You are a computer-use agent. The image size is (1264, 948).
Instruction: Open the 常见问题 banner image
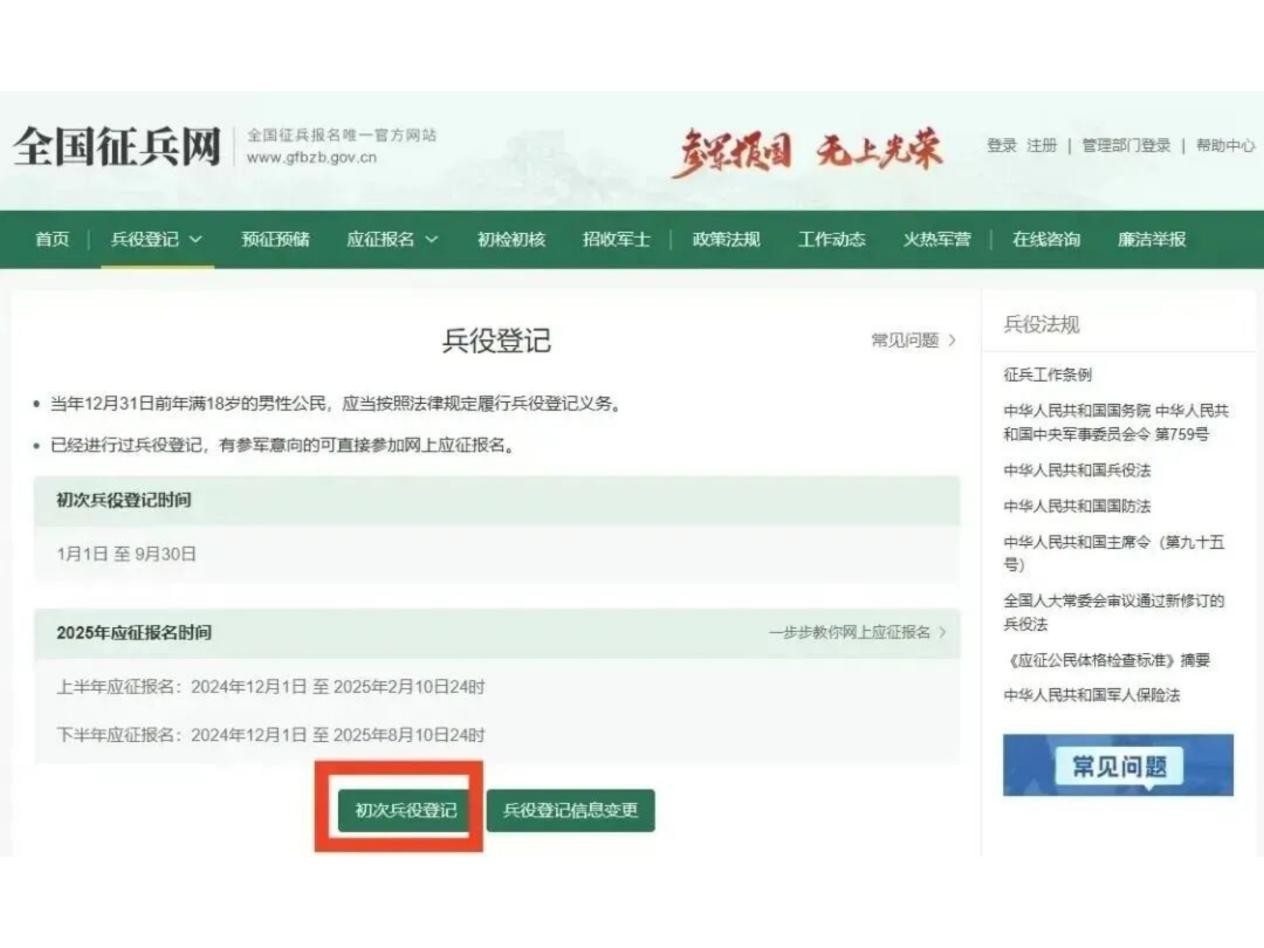point(1117,766)
